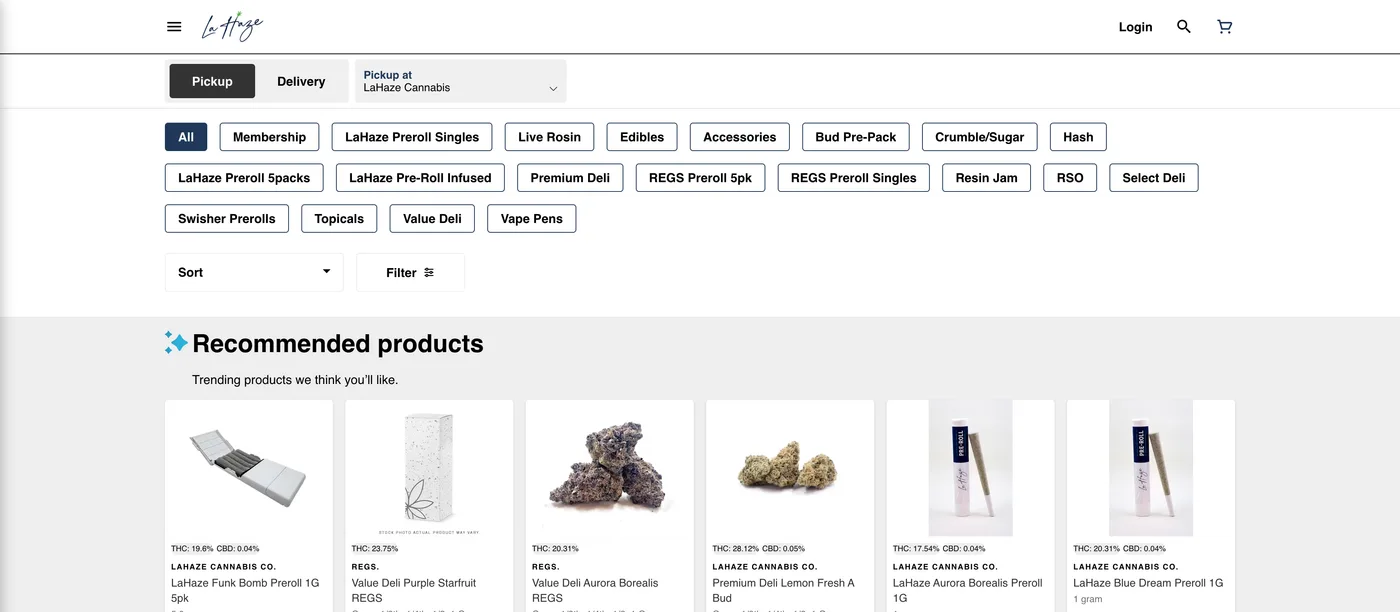This screenshot has width=1400, height=612.
Task: Choose the Crumble/Sugar category
Action: pos(980,137)
